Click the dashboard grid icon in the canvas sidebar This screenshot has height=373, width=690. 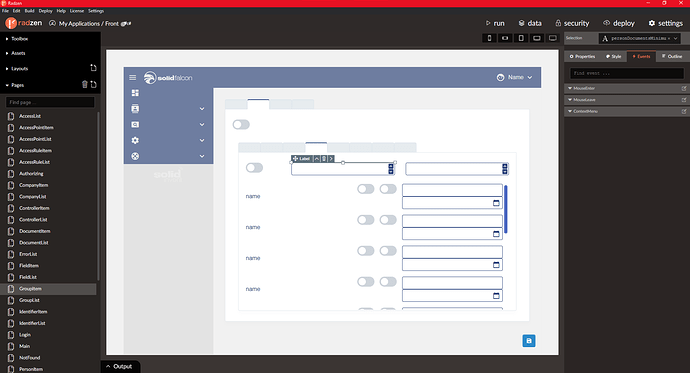coord(135,93)
